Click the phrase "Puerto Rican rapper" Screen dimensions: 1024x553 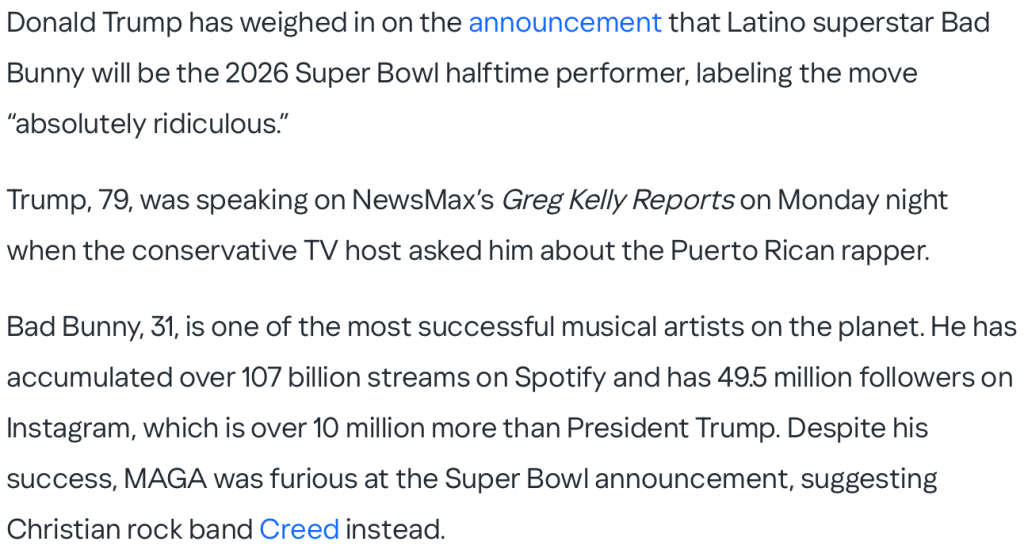(776, 250)
